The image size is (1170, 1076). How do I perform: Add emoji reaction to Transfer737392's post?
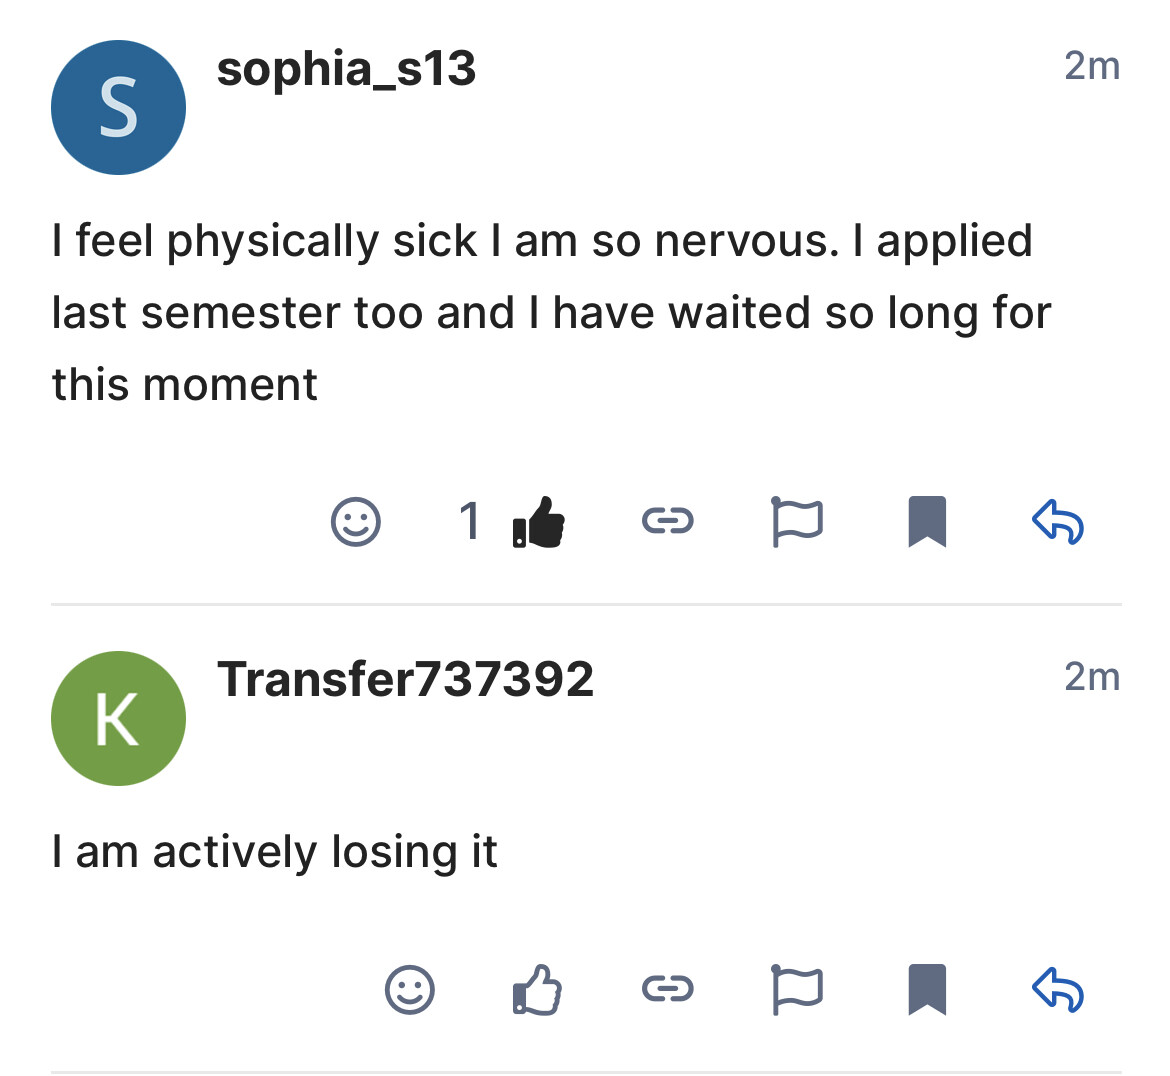click(410, 990)
